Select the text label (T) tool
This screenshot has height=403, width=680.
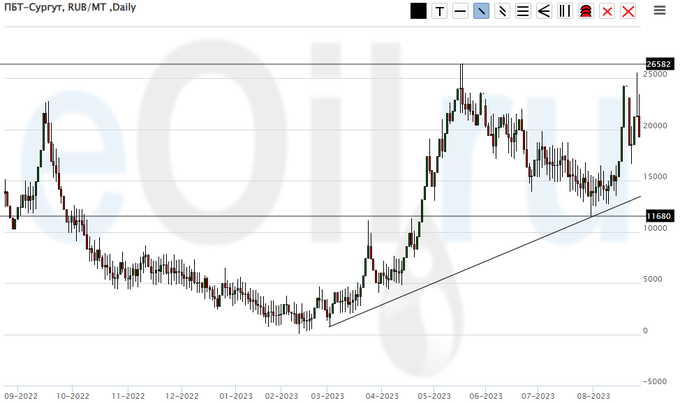[439, 11]
